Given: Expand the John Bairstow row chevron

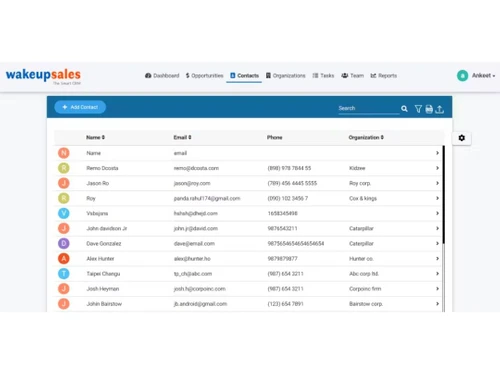Looking at the screenshot, I should coord(437,304).
